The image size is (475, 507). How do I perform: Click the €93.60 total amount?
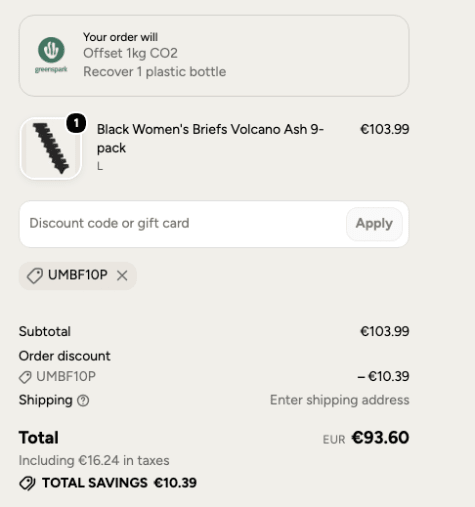tap(380, 437)
